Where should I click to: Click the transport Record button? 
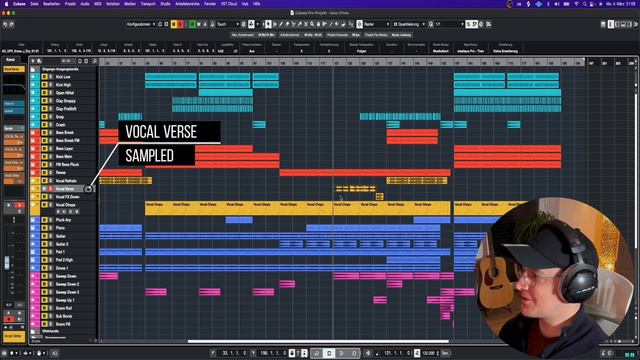(354, 353)
